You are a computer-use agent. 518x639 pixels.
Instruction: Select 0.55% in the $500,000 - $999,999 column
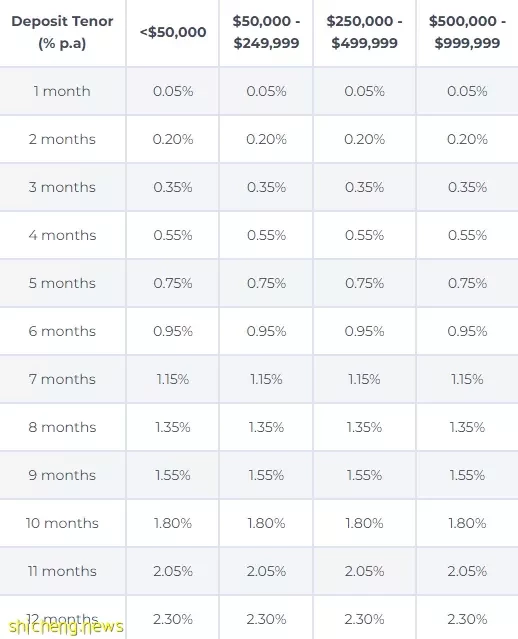pos(467,235)
